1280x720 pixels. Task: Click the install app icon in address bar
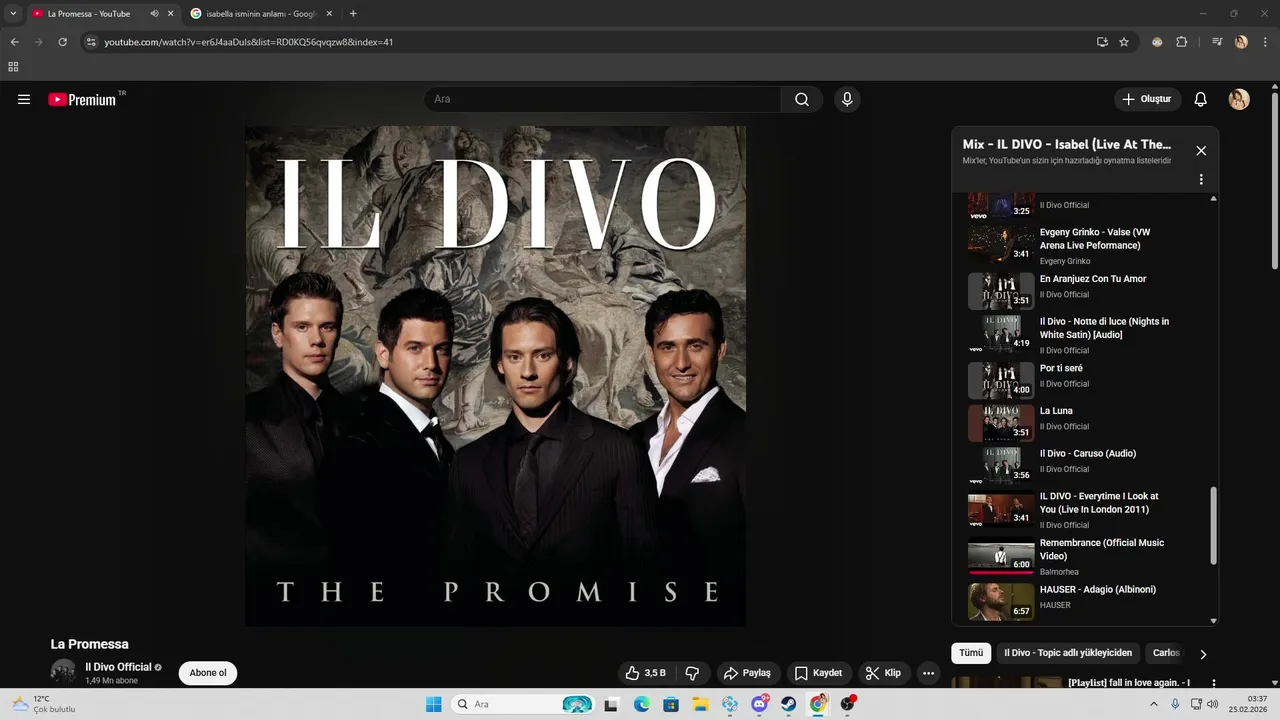(1102, 42)
